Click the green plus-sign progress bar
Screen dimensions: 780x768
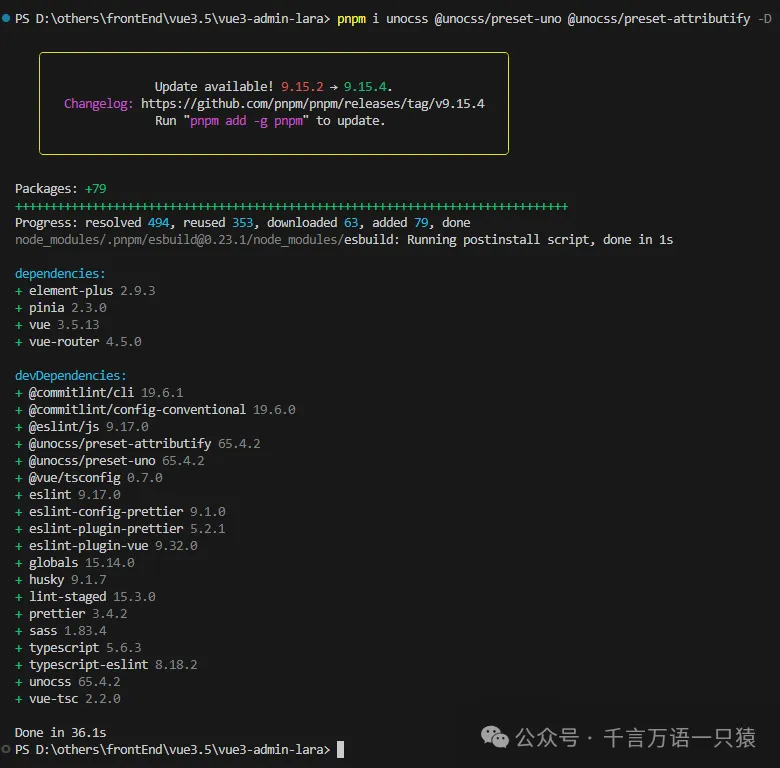pyautogui.click(x=291, y=205)
